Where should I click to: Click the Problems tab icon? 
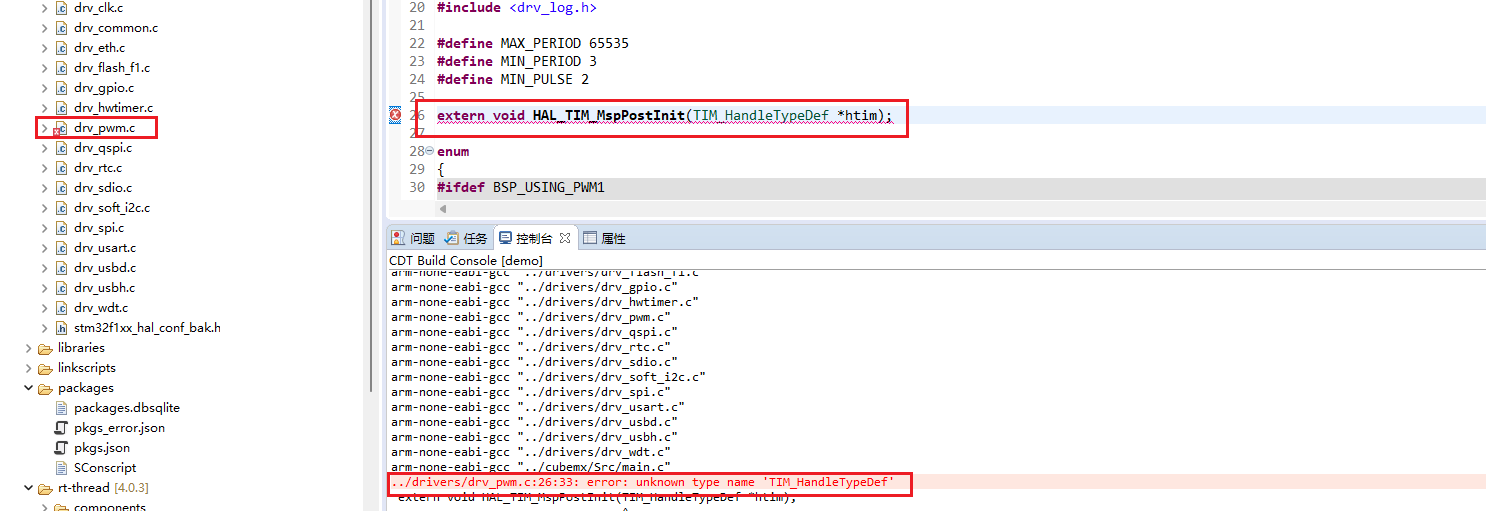click(398, 238)
